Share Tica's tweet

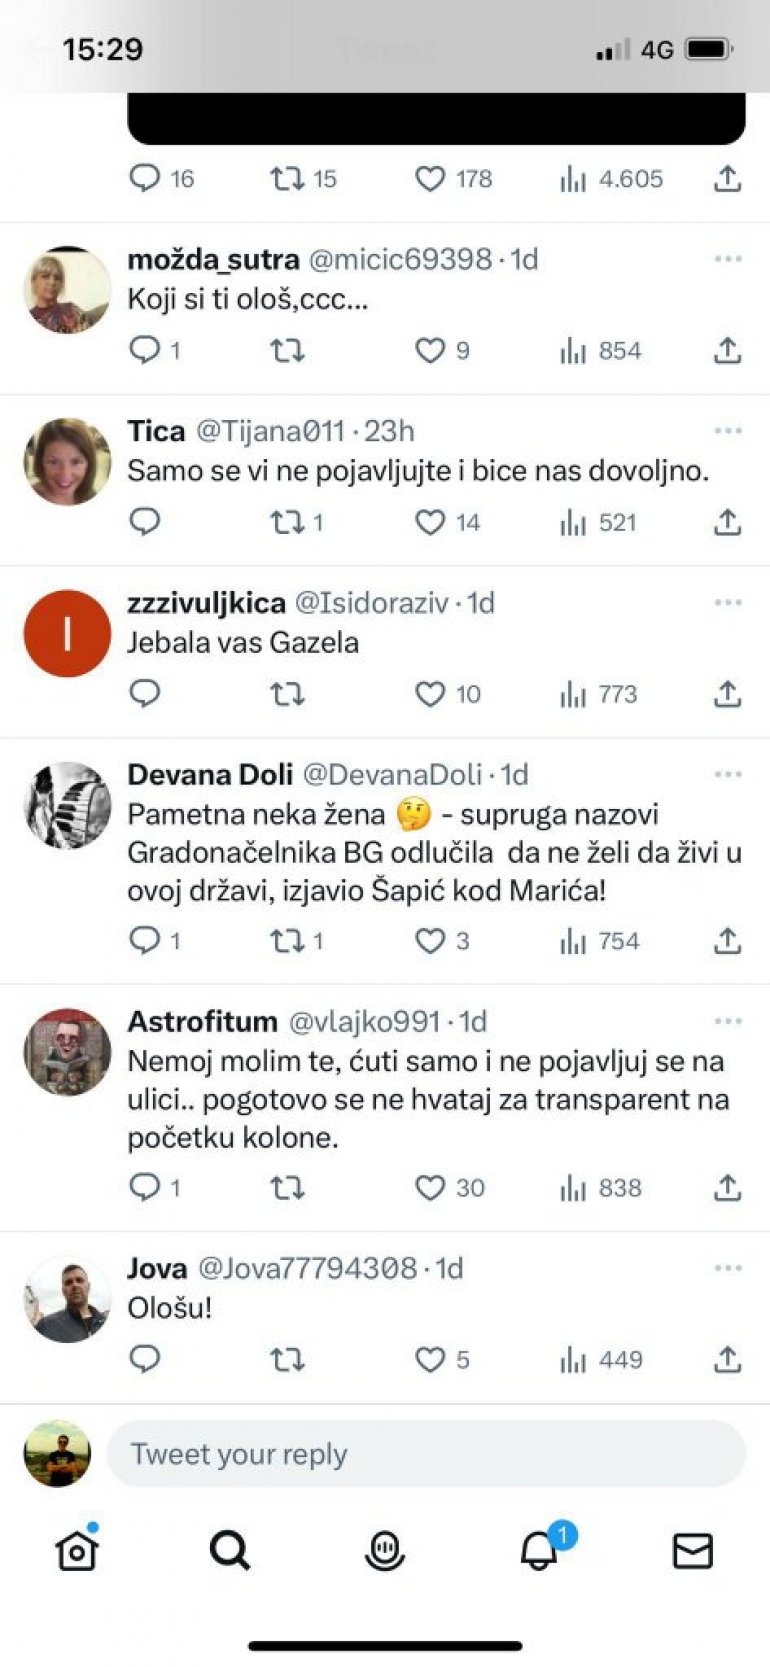point(727,522)
